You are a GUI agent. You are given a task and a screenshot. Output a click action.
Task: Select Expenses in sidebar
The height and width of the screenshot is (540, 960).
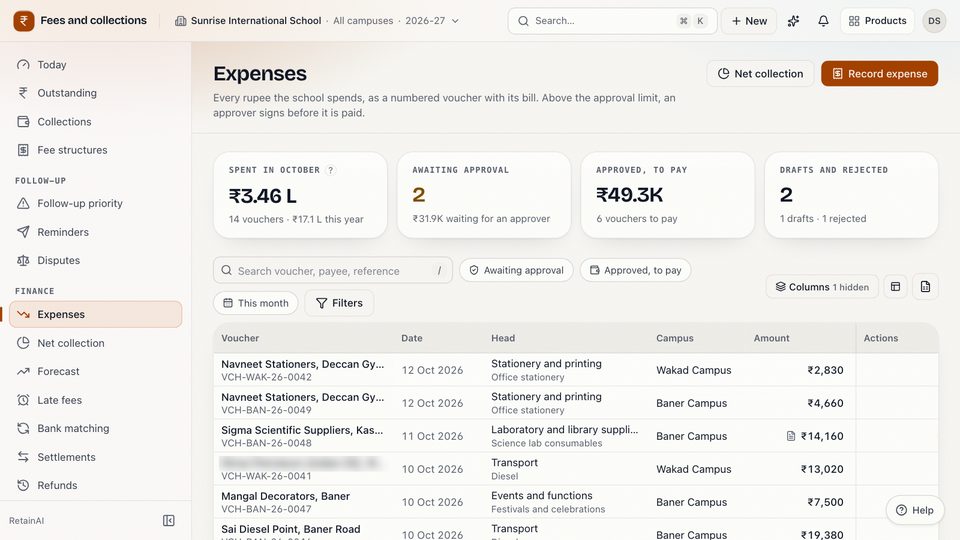tap(96, 314)
